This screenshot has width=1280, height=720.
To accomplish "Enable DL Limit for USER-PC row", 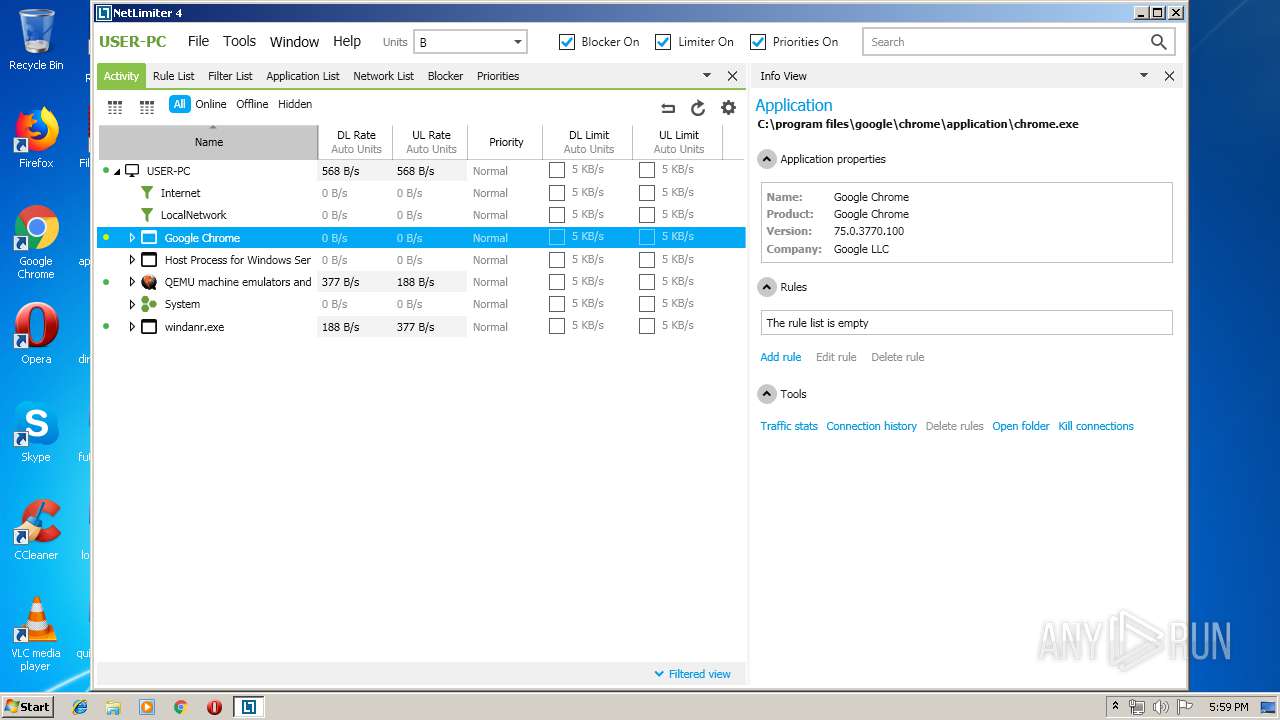I will [557, 171].
